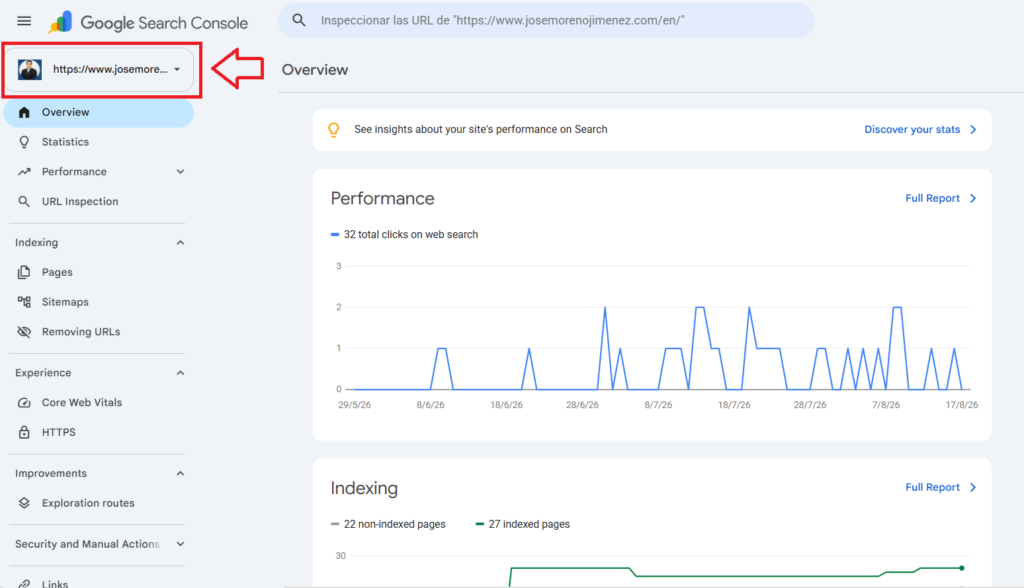Open Performance Full Report link
The width and height of the screenshot is (1024, 588).
pos(933,198)
